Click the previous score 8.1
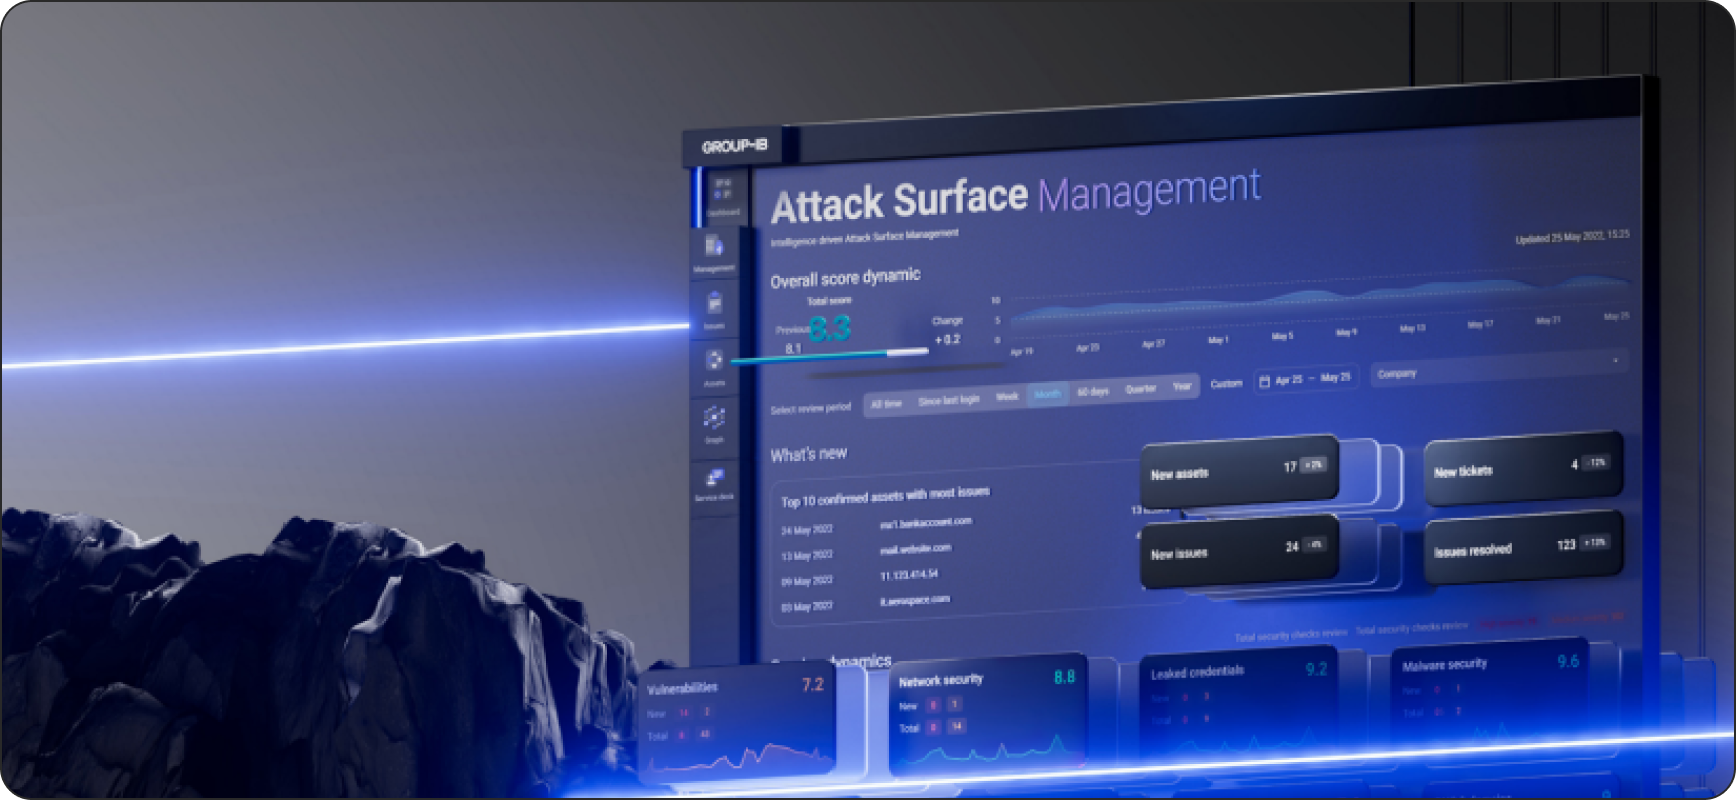The image size is (1736, 800). tap(793, 349)
